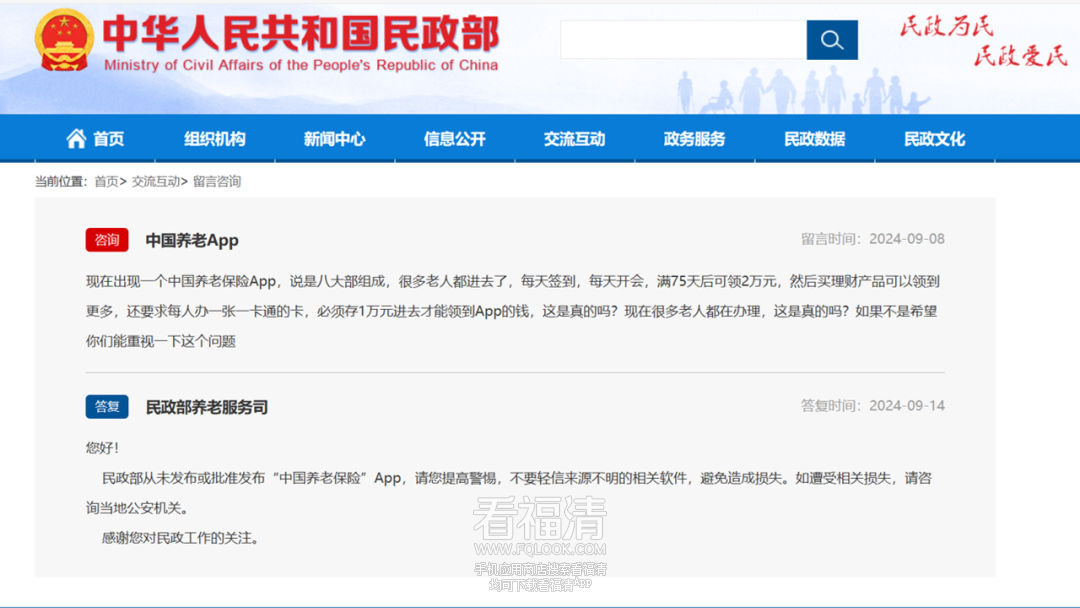Open the 交流互动 navigation menu

(x=574, y=139)
